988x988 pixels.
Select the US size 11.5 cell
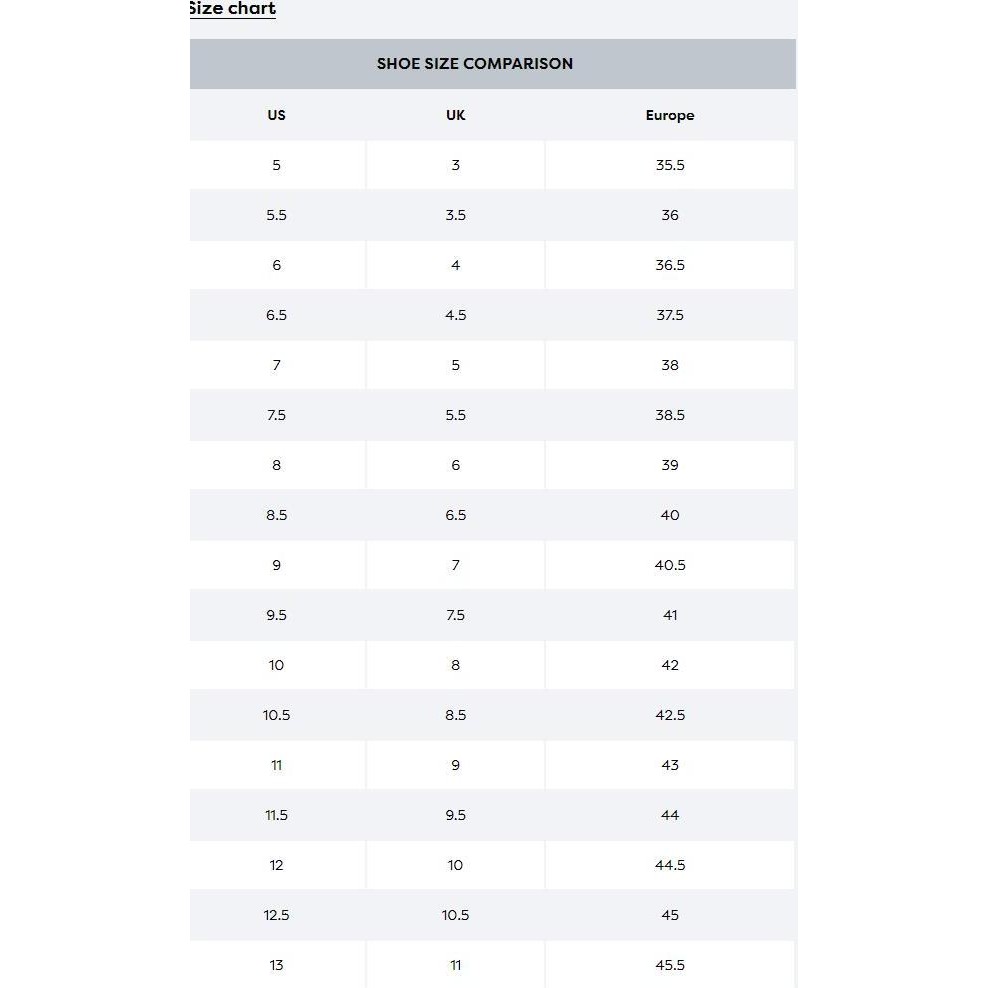277,815
